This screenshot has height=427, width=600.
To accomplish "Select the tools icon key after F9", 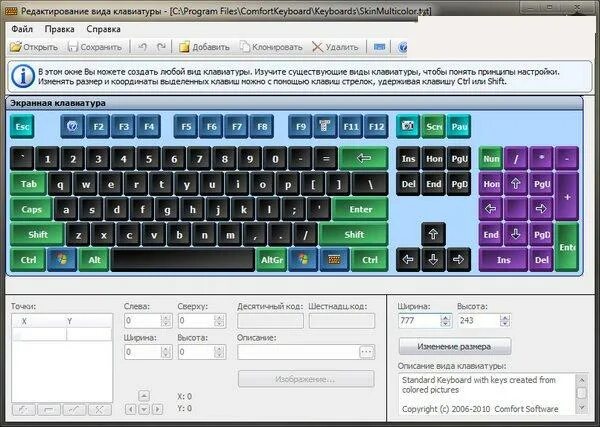I will (325, 126).
